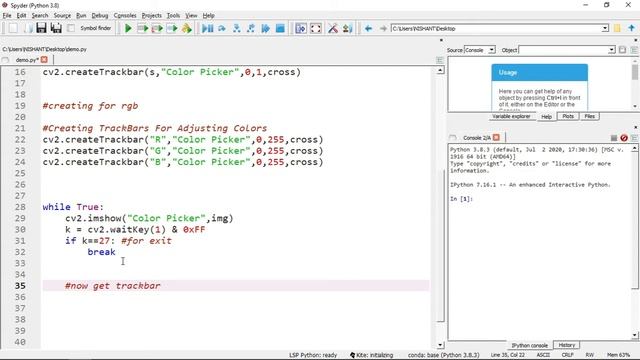Open the Projects menu
This screenshot has width=640, height=360.
click(x=151, y=16)
